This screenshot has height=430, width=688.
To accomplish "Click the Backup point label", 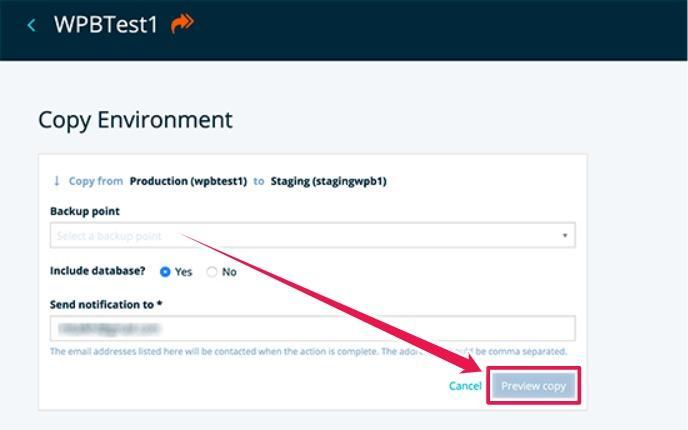I will tap(85, 211).
